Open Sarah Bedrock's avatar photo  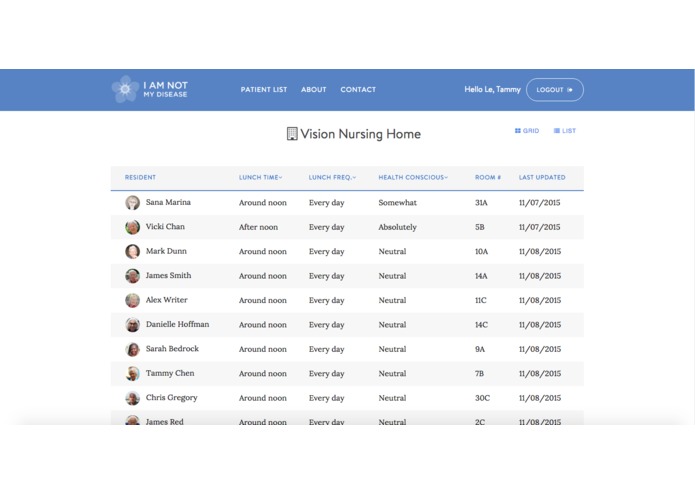click(x=133, y=349)
